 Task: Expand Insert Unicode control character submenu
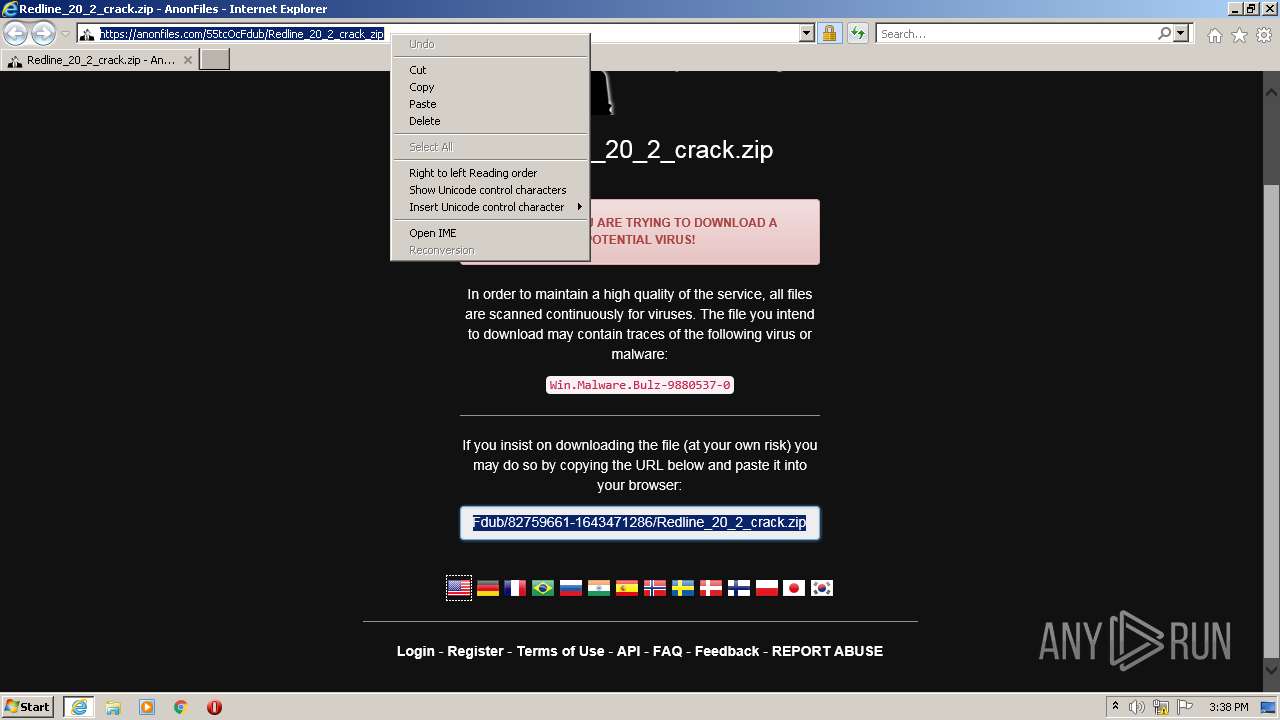point(490,207)
